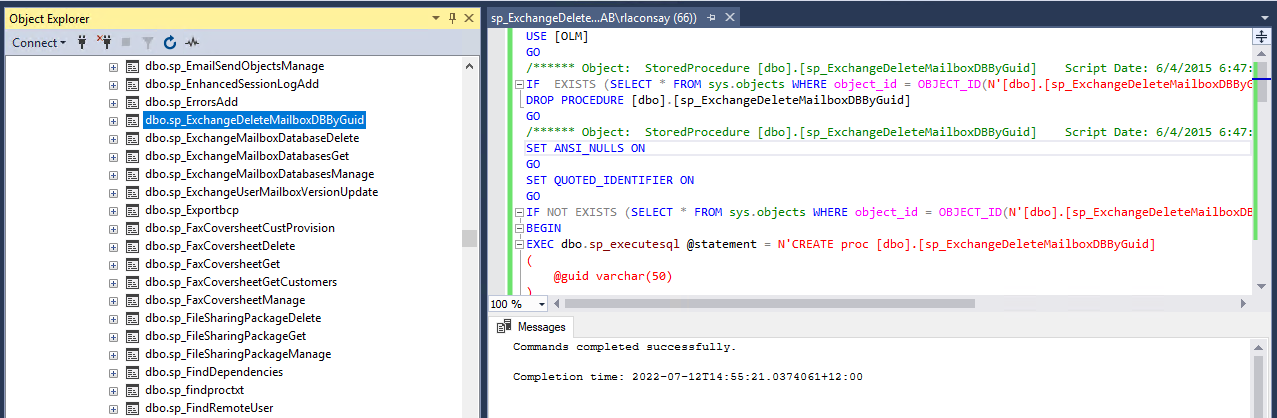Click the Disconnect plug icon
This screenshot has height=418, width=1277.
(x=105, y=43)
